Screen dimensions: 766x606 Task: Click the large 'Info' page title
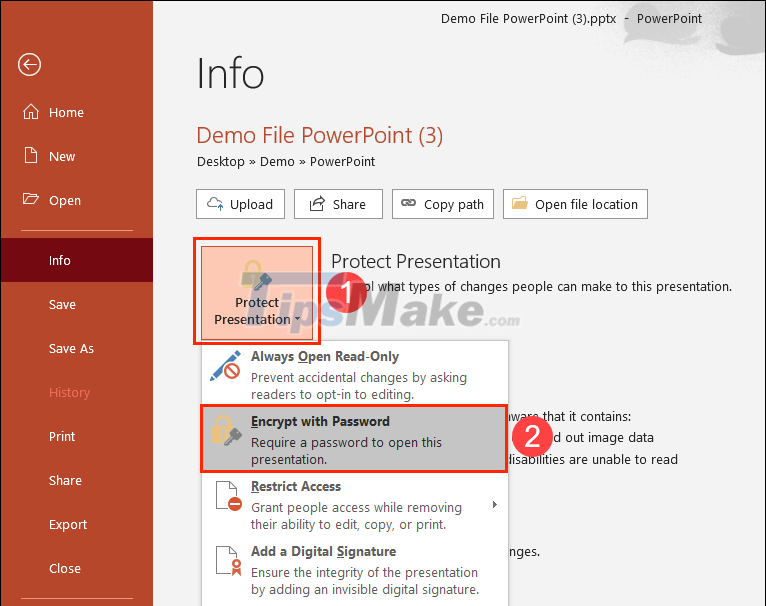tap(230, 73)
